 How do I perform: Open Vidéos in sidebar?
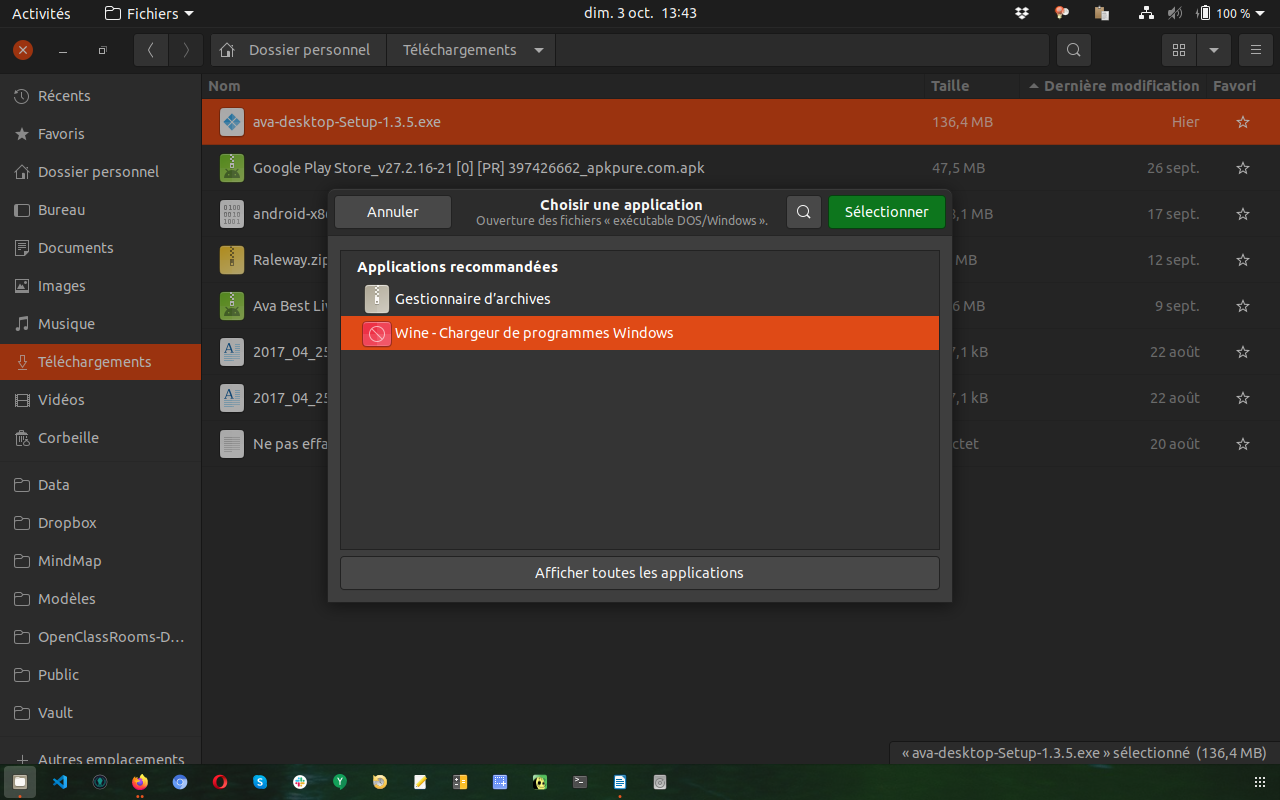click(x=100, y=400)
